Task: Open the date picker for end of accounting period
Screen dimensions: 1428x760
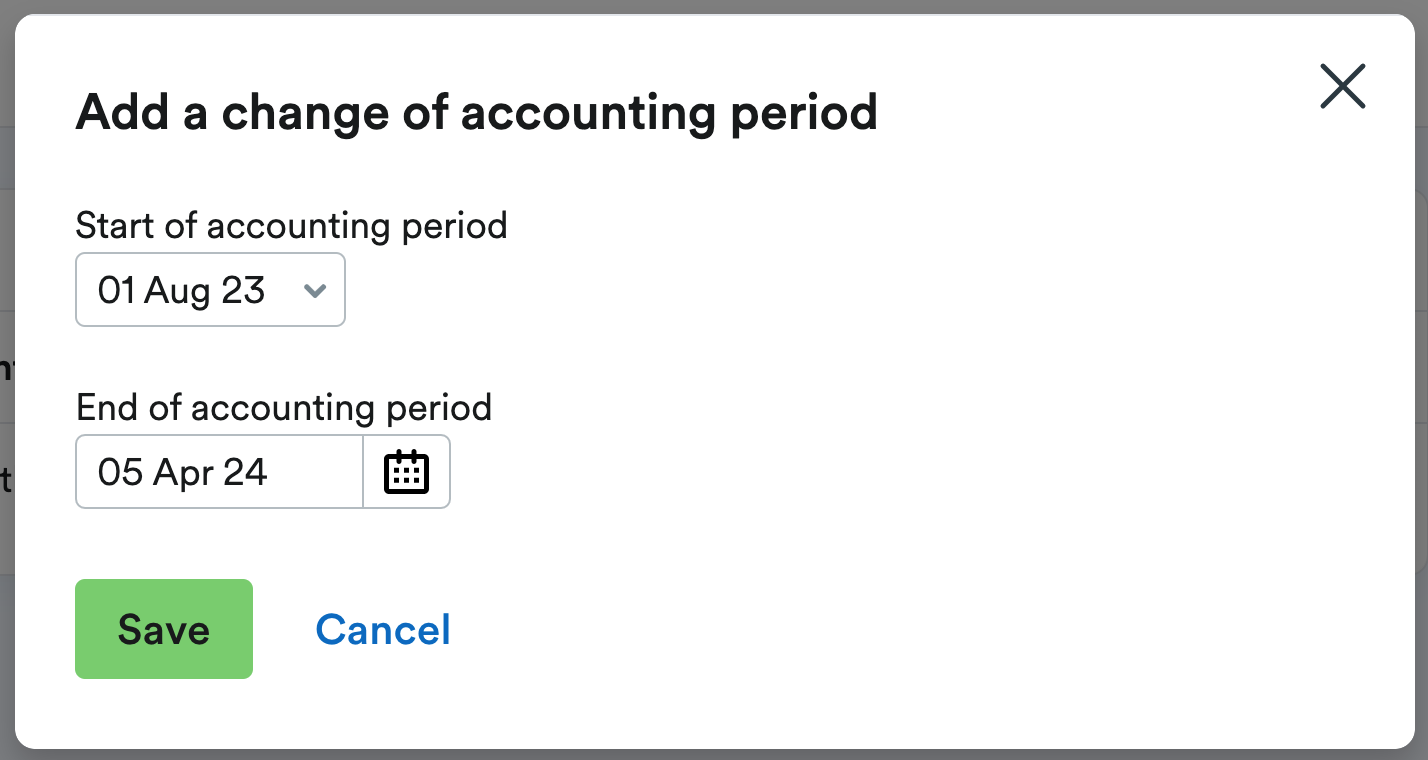Action: tap(406, 471)
